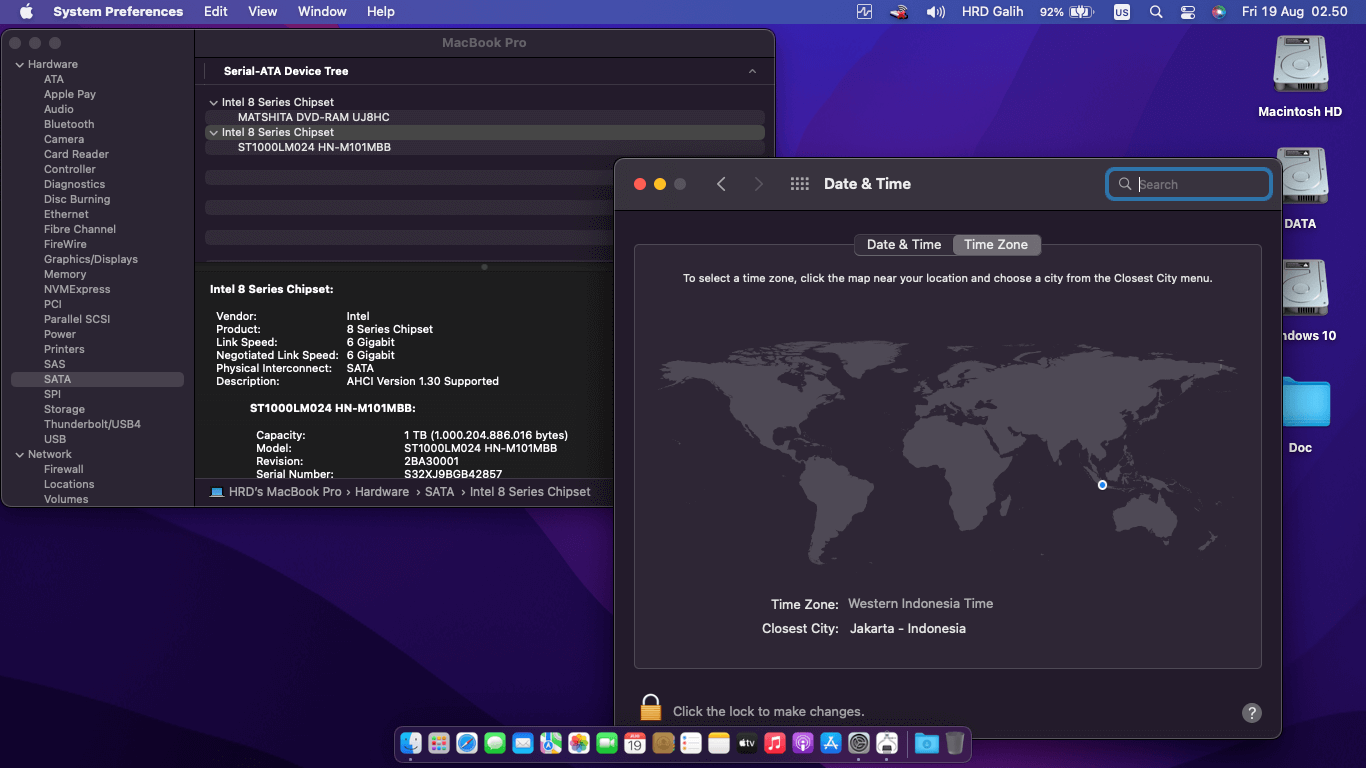
Task: Click the Closest City field Jakarta - Indonesia
Action: (x=908, y=629)
